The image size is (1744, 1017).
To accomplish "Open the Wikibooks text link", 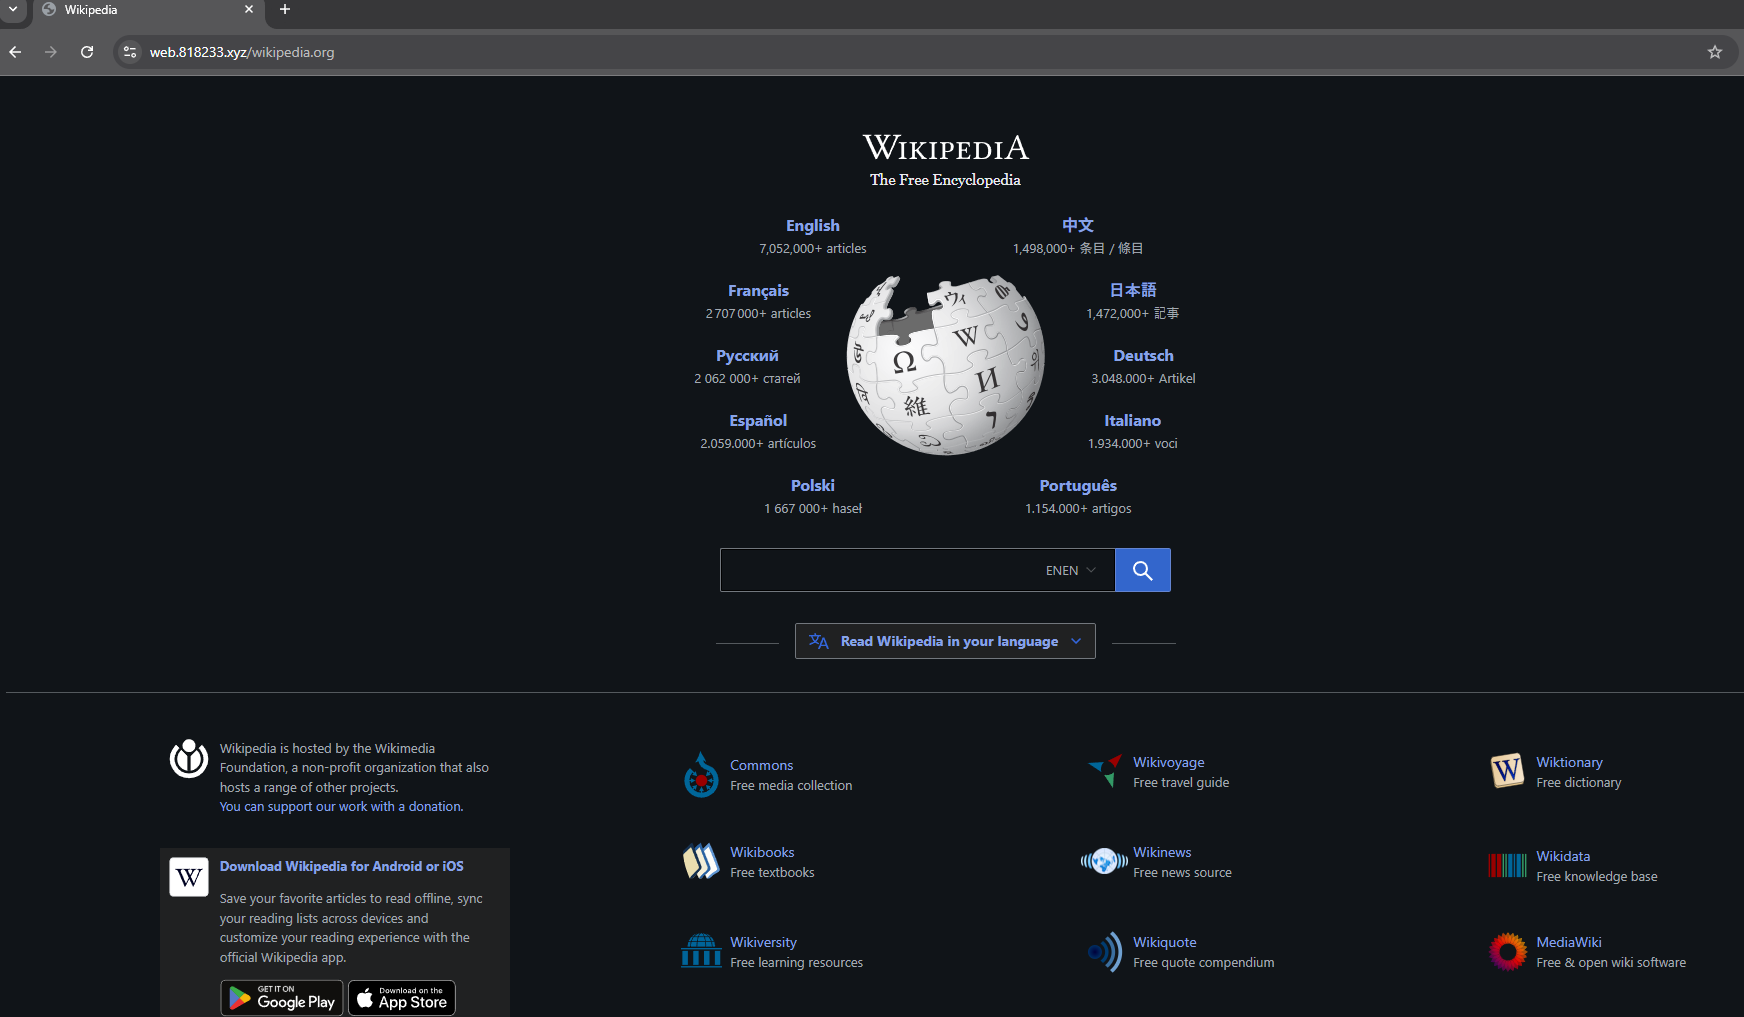I will tap(762, 853).
